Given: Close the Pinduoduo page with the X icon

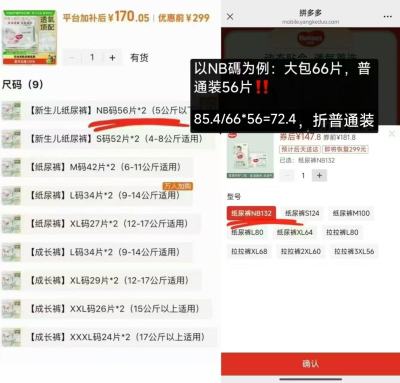Looking at the screenshot, I should click(x=230, y=16).
